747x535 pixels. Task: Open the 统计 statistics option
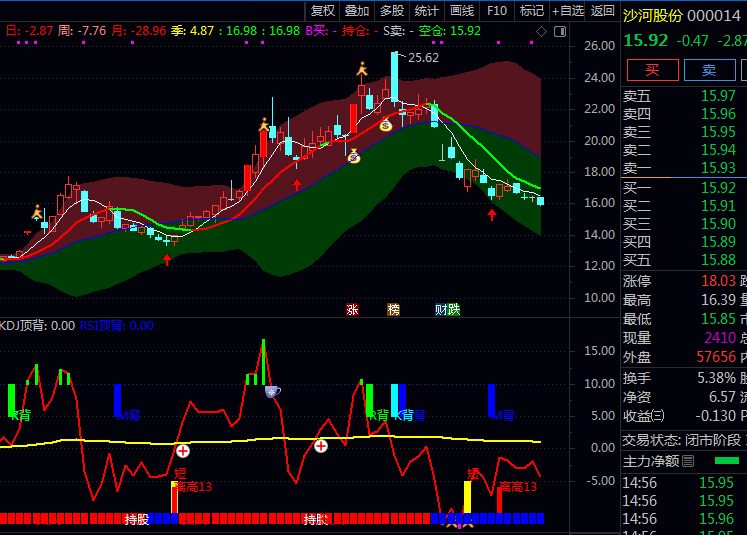(x=426, y=10)
